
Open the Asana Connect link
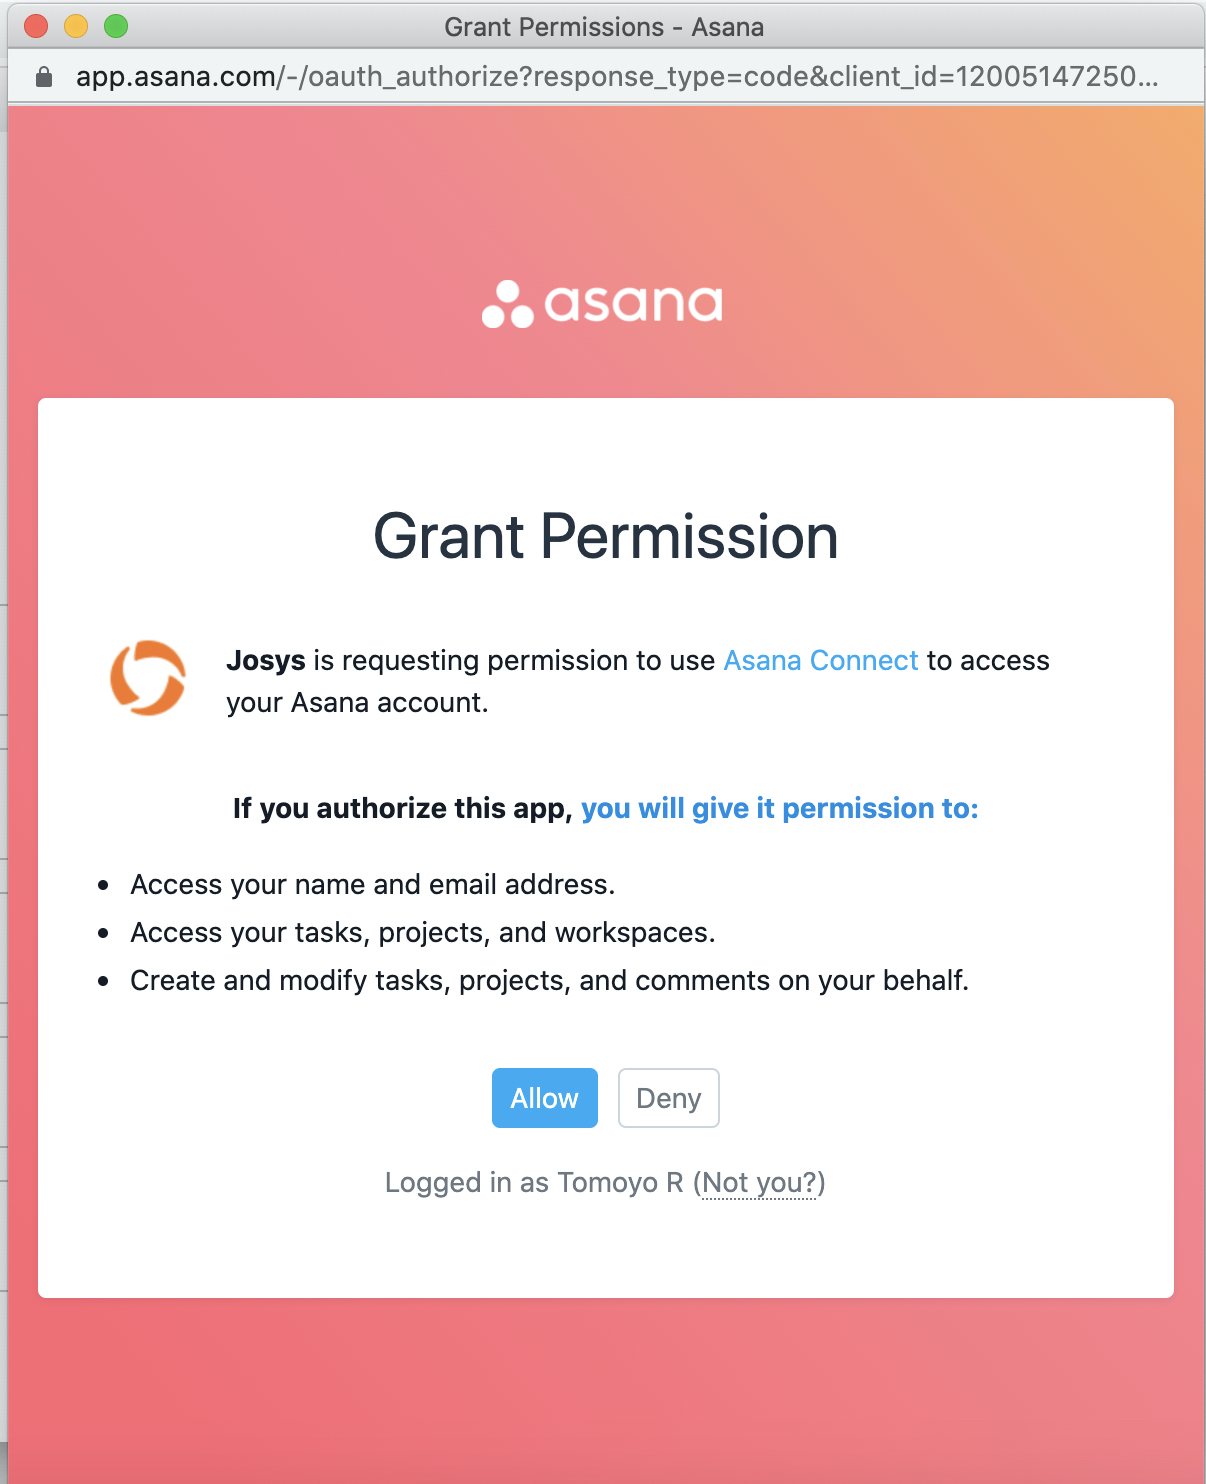point(820,661)
